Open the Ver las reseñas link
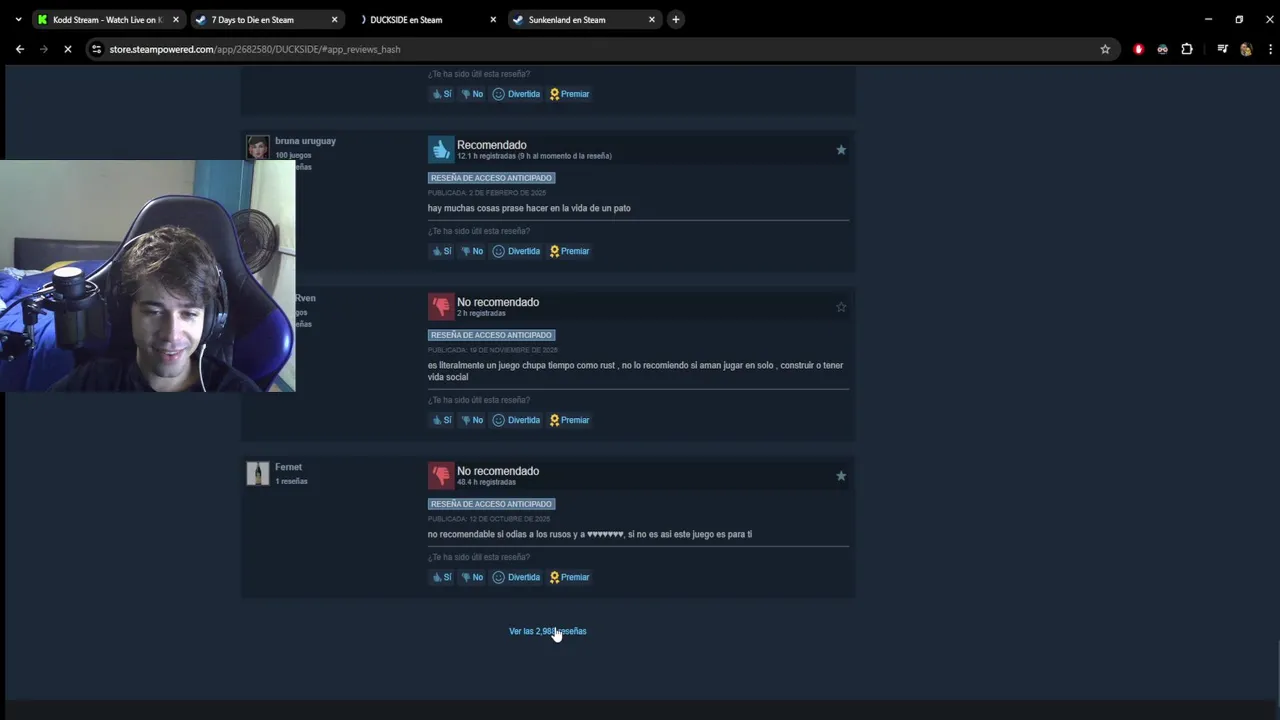 tap(547, 631)
